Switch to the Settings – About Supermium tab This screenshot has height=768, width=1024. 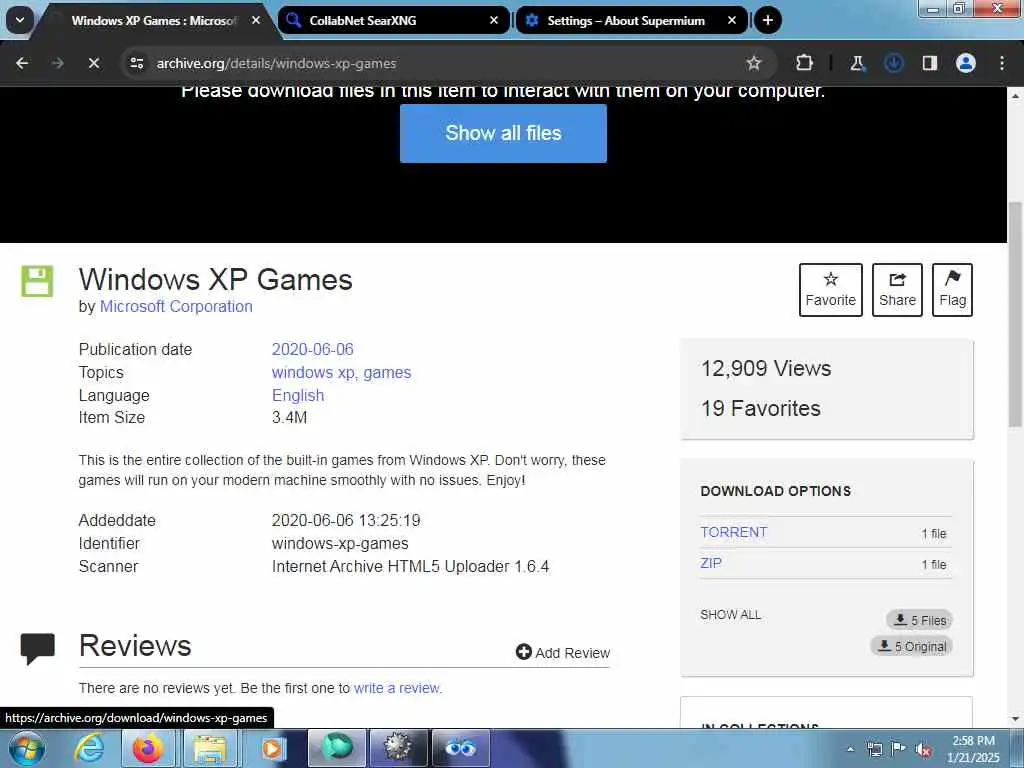tap(632, 20)
